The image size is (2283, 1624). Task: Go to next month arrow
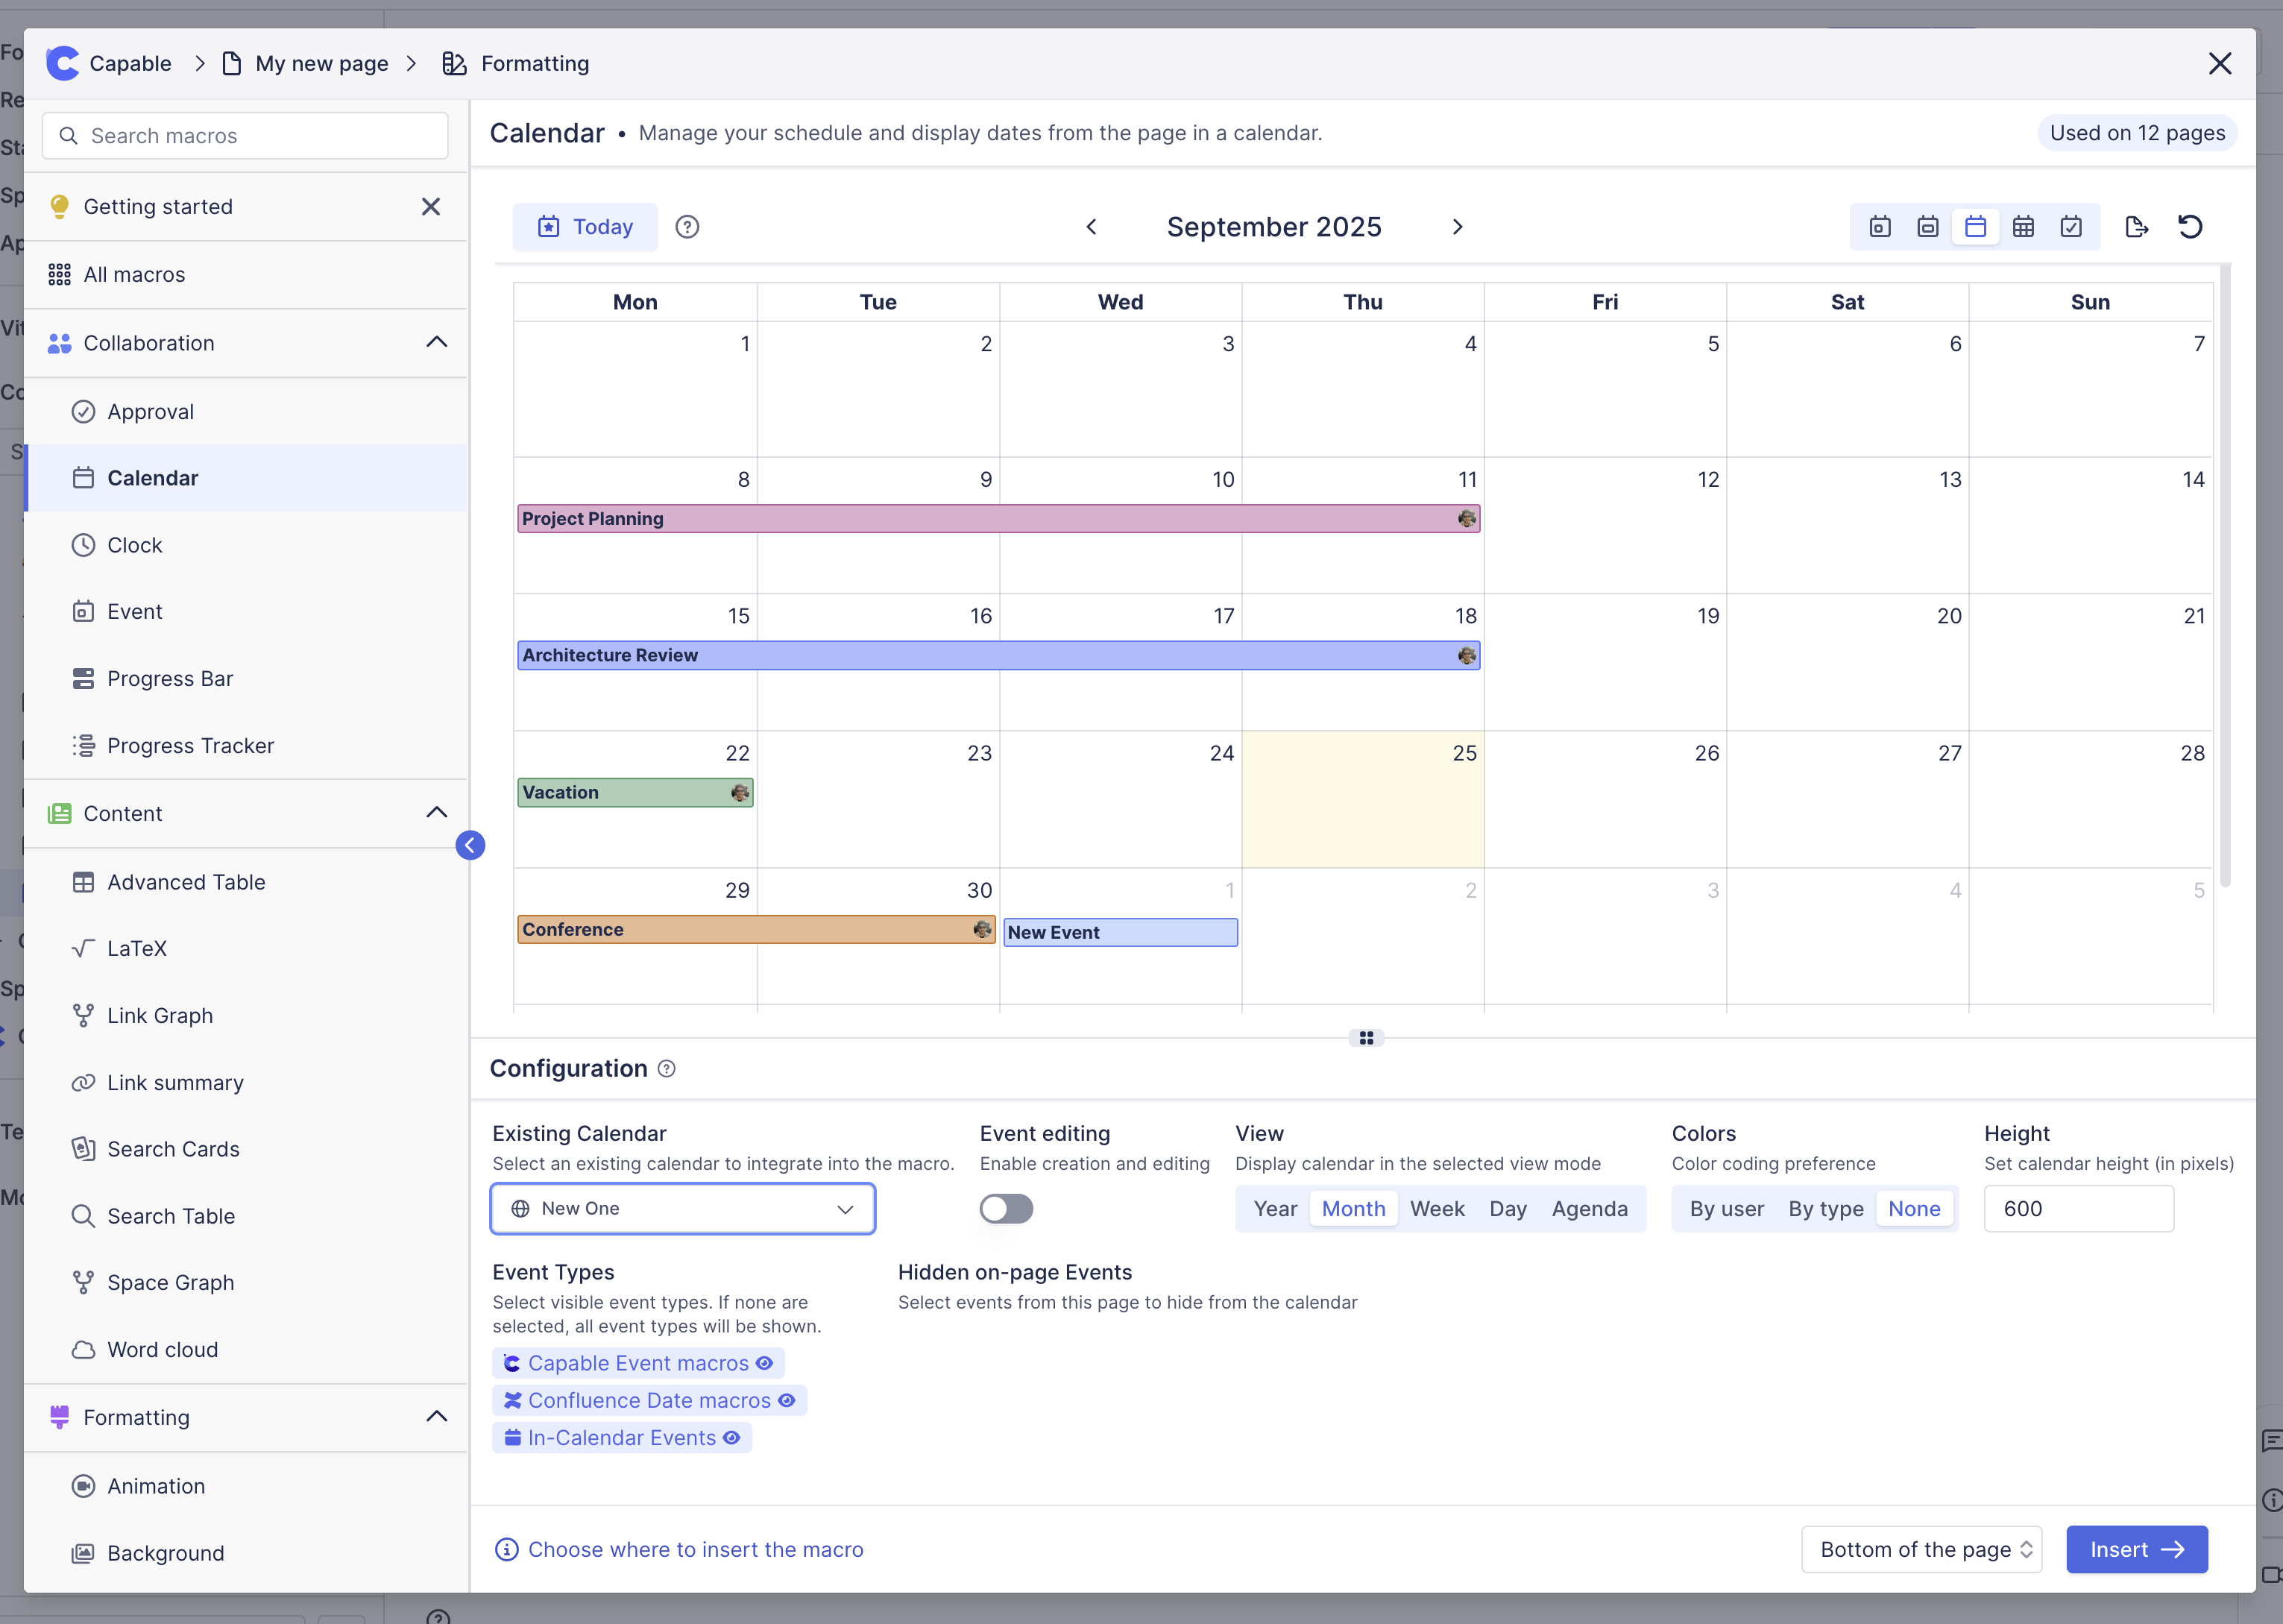1457,227
